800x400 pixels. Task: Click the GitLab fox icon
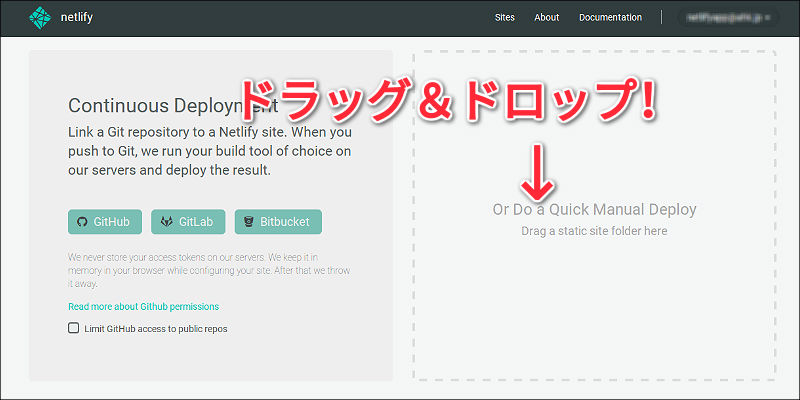click(x=167, y=222)
